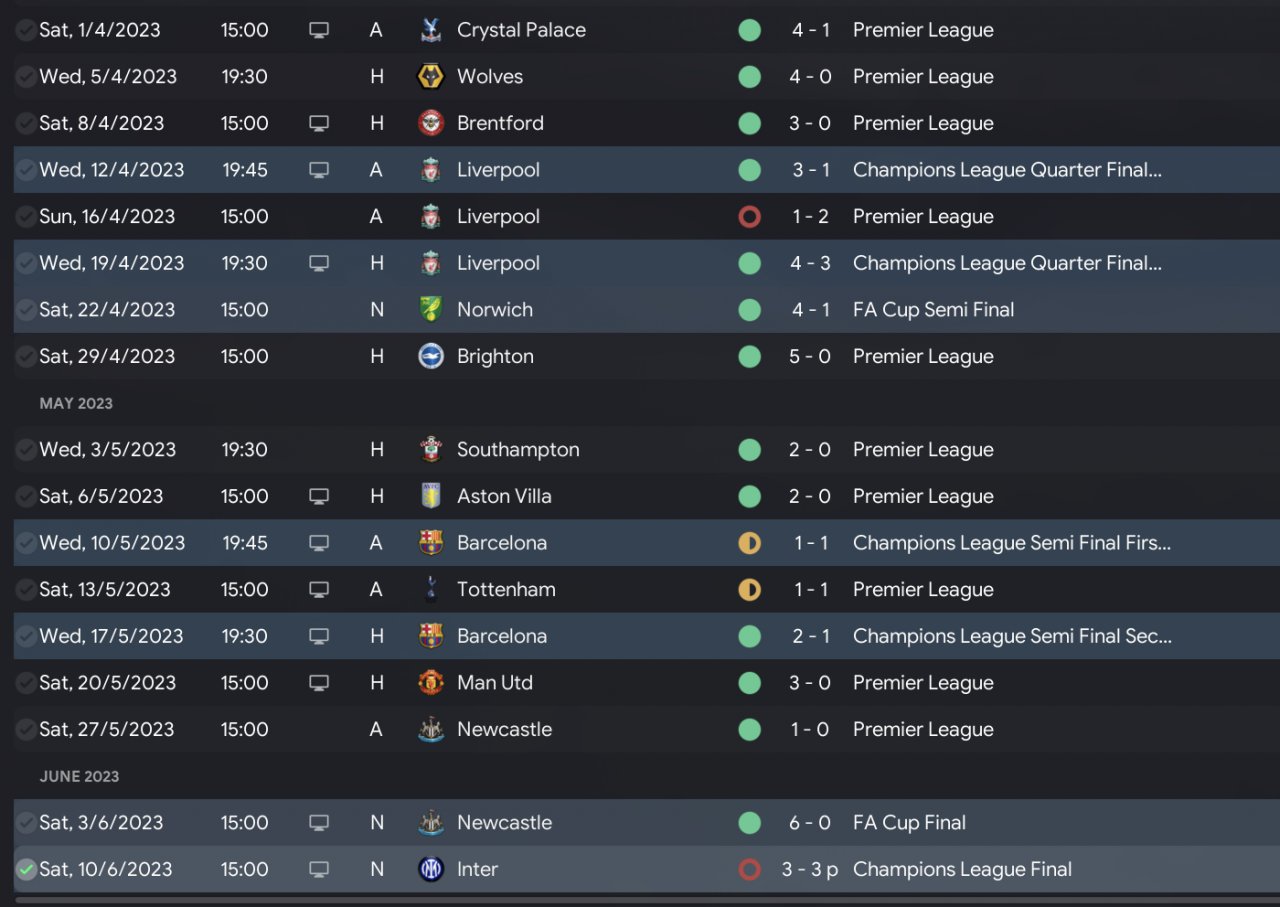Screen dimensions: 1280x907
Task: Open the 6 - 0 FA Cup Final score
Action: click(x=809, y=823)
